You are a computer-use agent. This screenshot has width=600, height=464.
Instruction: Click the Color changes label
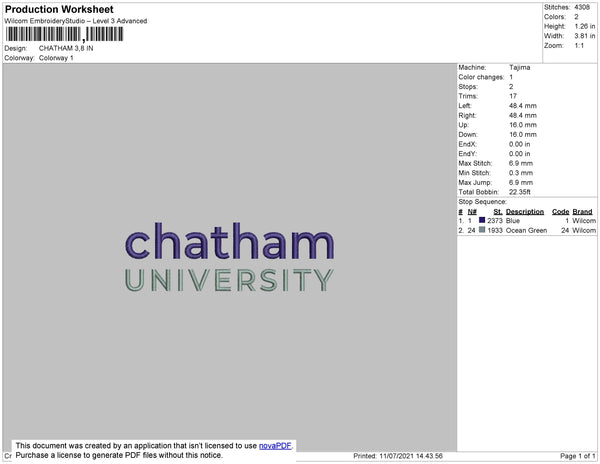click(481, 77)
